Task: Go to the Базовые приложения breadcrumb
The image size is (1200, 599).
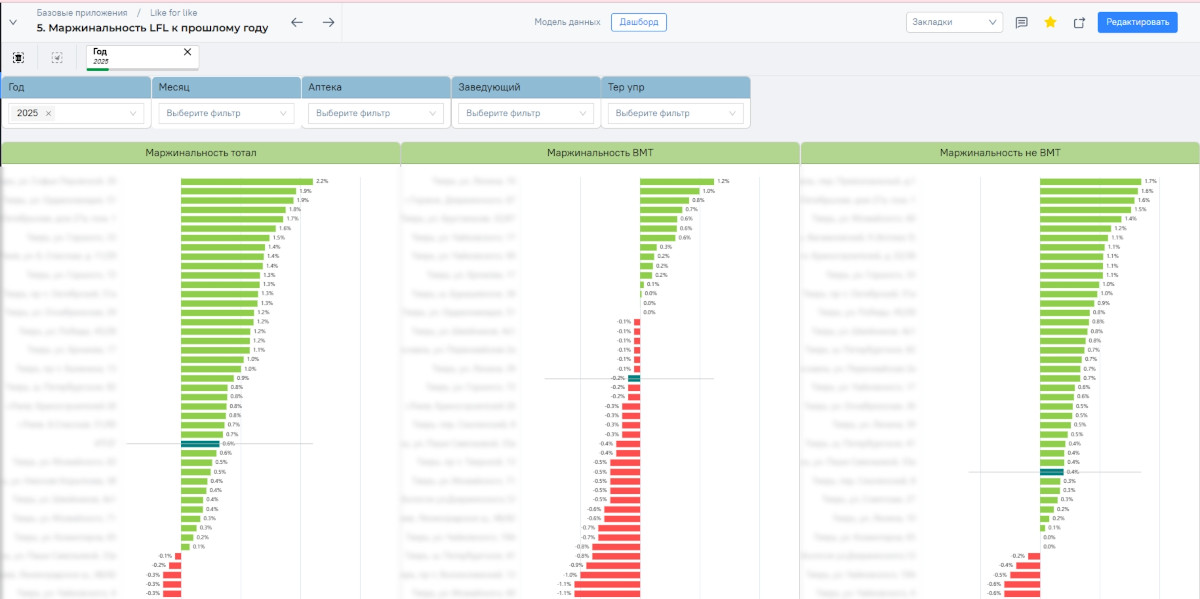Action: pos(82,12)
